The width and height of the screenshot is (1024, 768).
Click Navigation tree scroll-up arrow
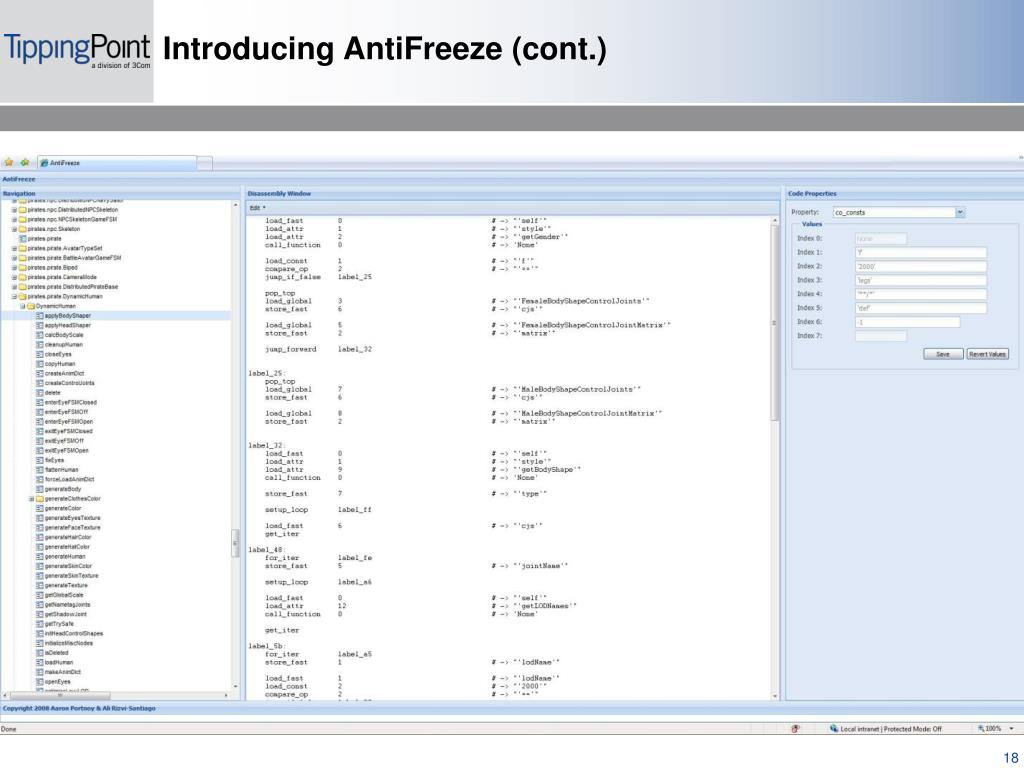(236, 205)
